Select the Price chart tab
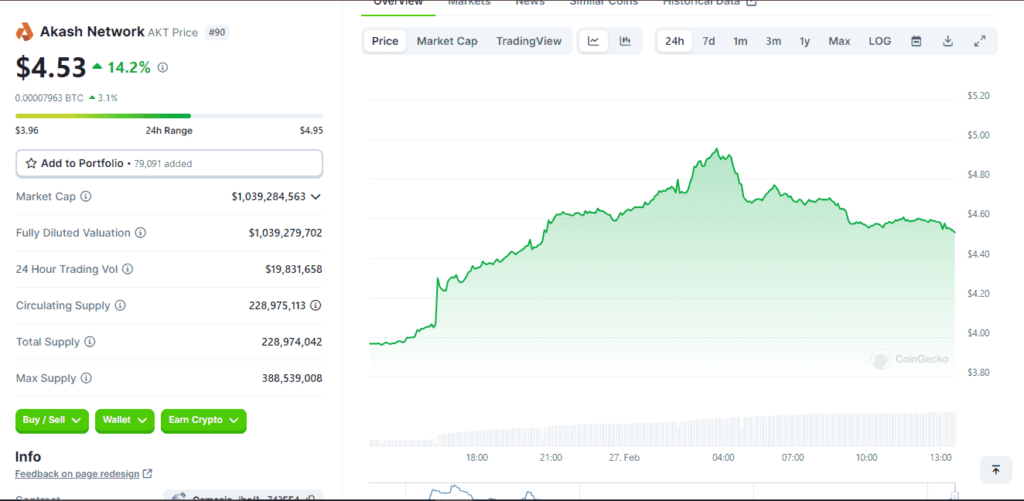Viewport: 1024px width, 501px height. 385,41
